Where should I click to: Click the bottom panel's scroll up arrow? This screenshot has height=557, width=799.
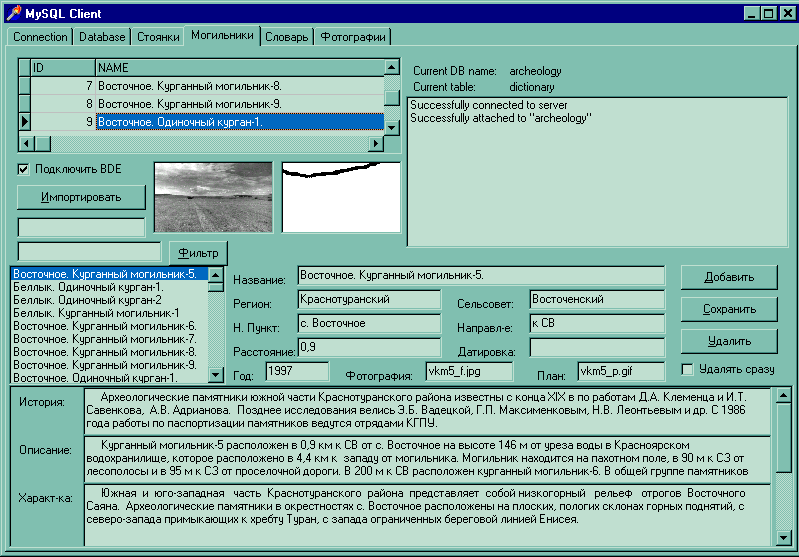(x=783, y=395)
